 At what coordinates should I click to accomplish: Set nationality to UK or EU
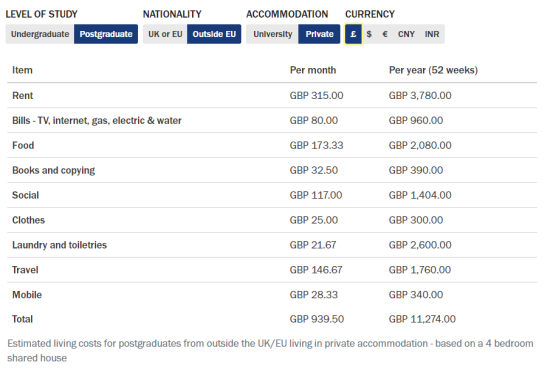pos(165,34)
